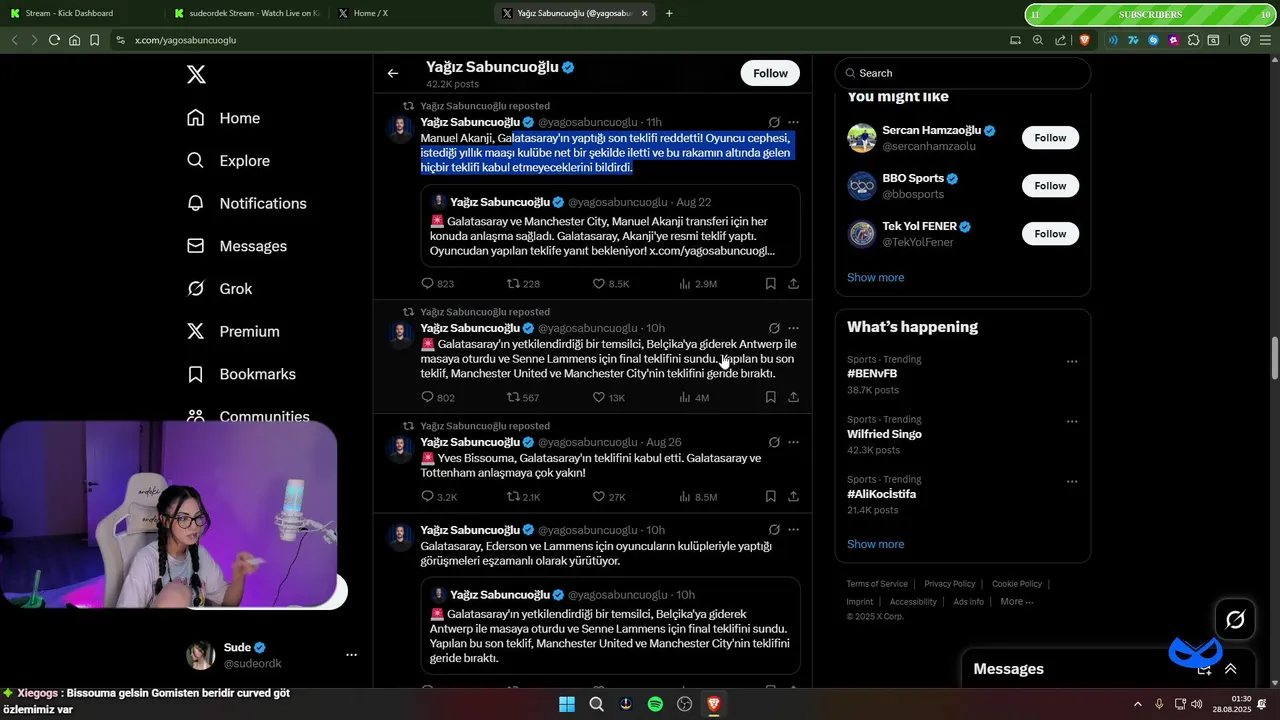Open the floating Grok button

click(x=1235, y=620)
